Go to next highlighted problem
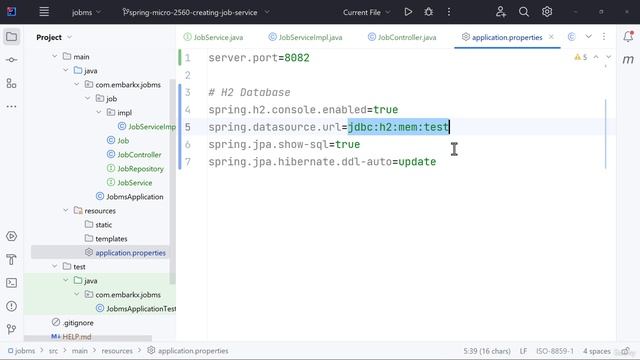640x360 pixels. [x=609, y=57]
